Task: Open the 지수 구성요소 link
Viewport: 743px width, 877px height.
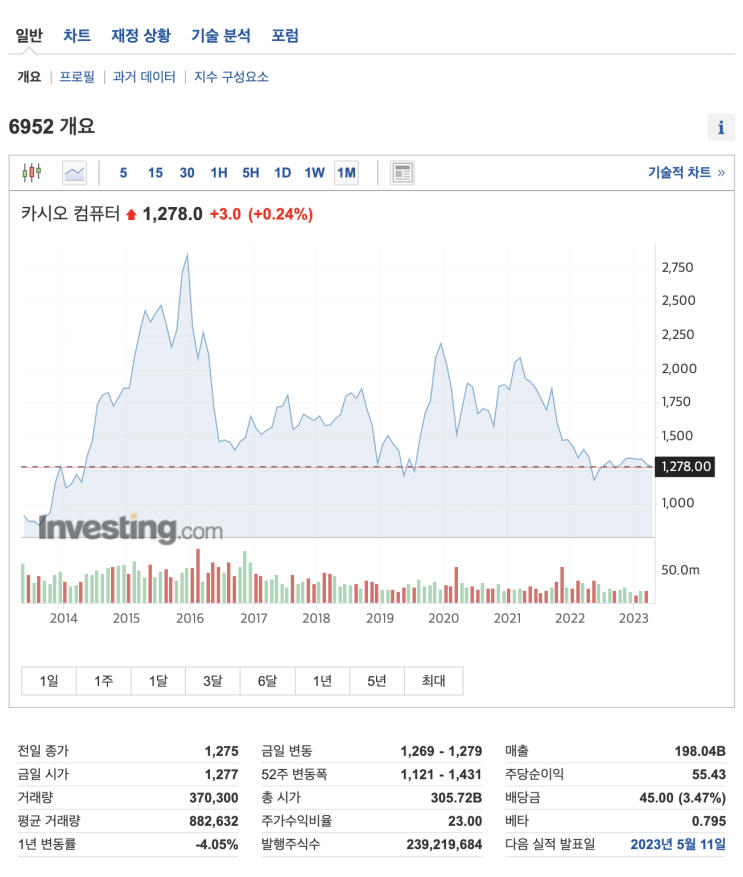Action: click(x=231, y=77)
